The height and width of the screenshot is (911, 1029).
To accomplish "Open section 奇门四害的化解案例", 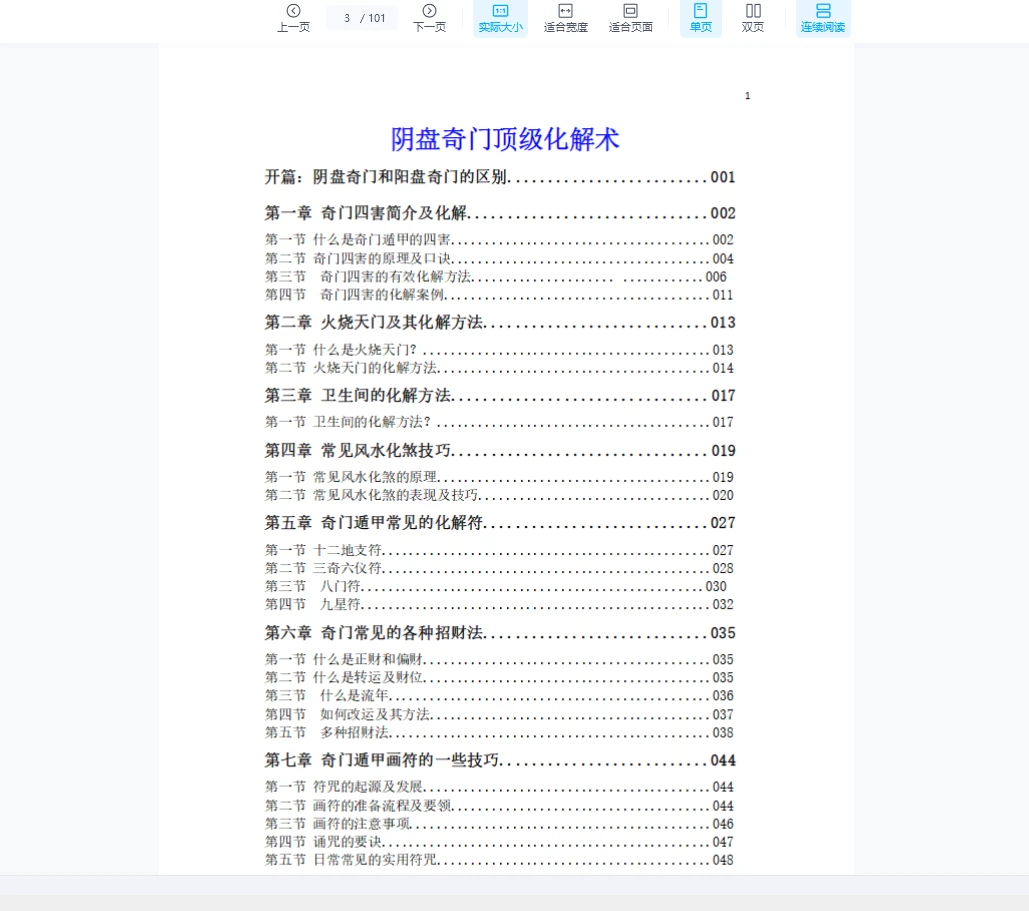I will point(499,295).
